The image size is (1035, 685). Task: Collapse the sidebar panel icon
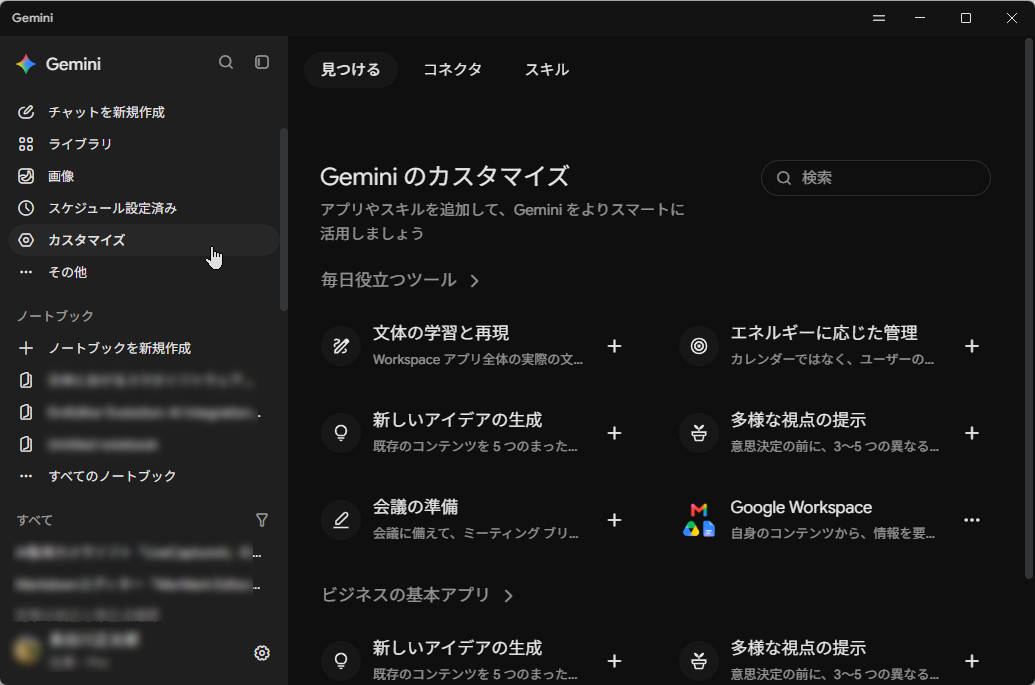click(262, 62)
